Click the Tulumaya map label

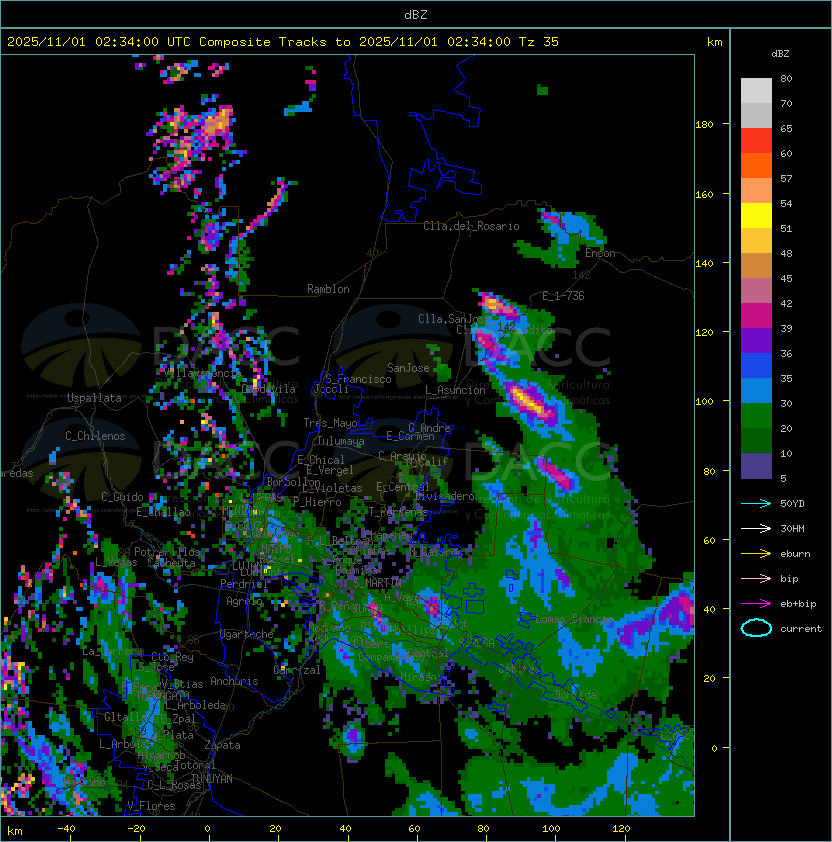[341, 441]
